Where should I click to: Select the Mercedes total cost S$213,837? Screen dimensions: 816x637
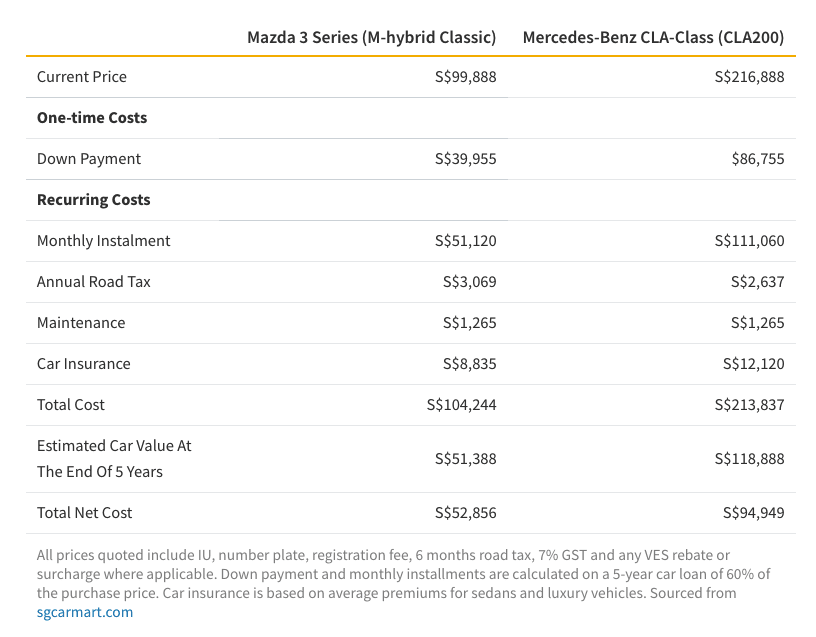coord(749,405)
